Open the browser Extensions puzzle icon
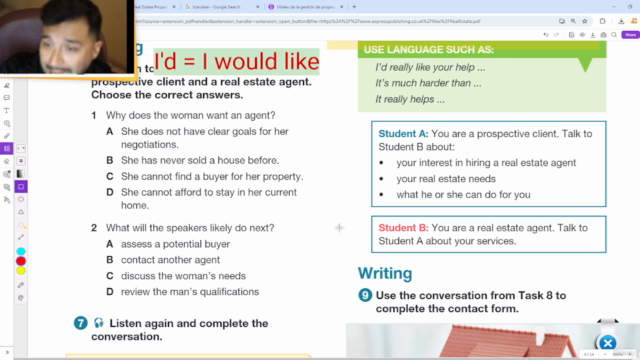 click(x=602, y=21)
